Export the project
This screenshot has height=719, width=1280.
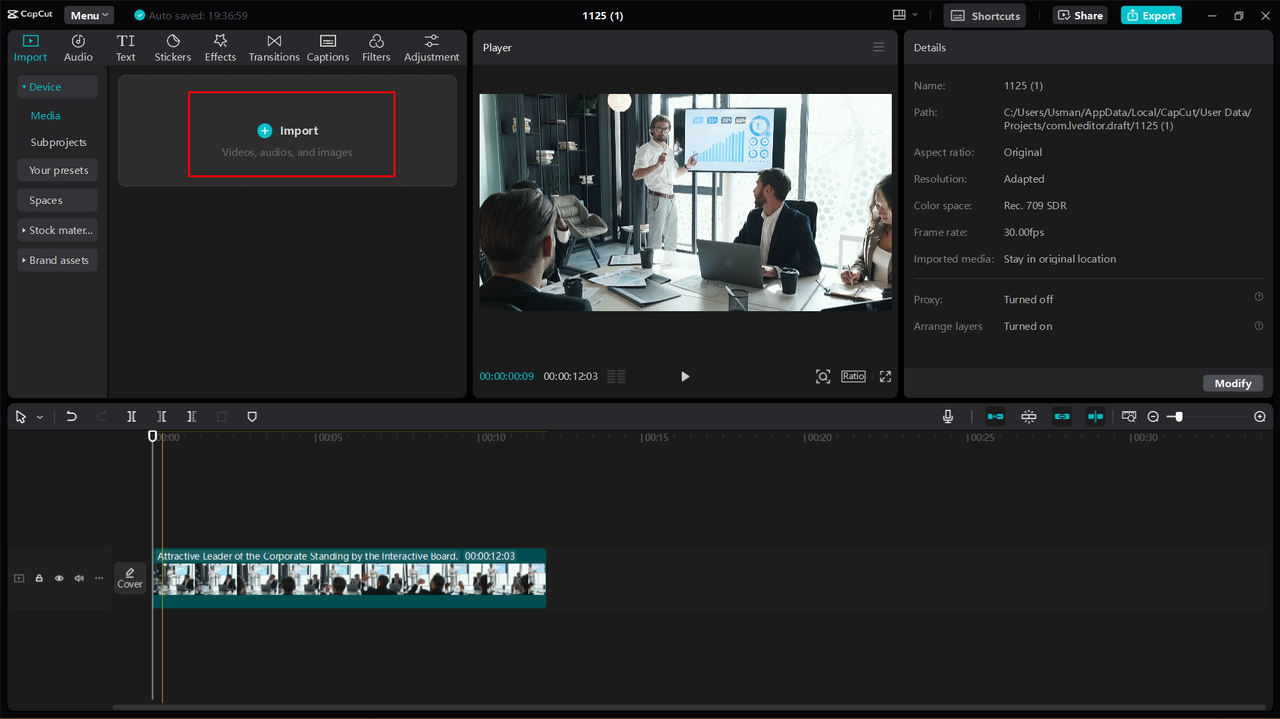[1151, 16]
